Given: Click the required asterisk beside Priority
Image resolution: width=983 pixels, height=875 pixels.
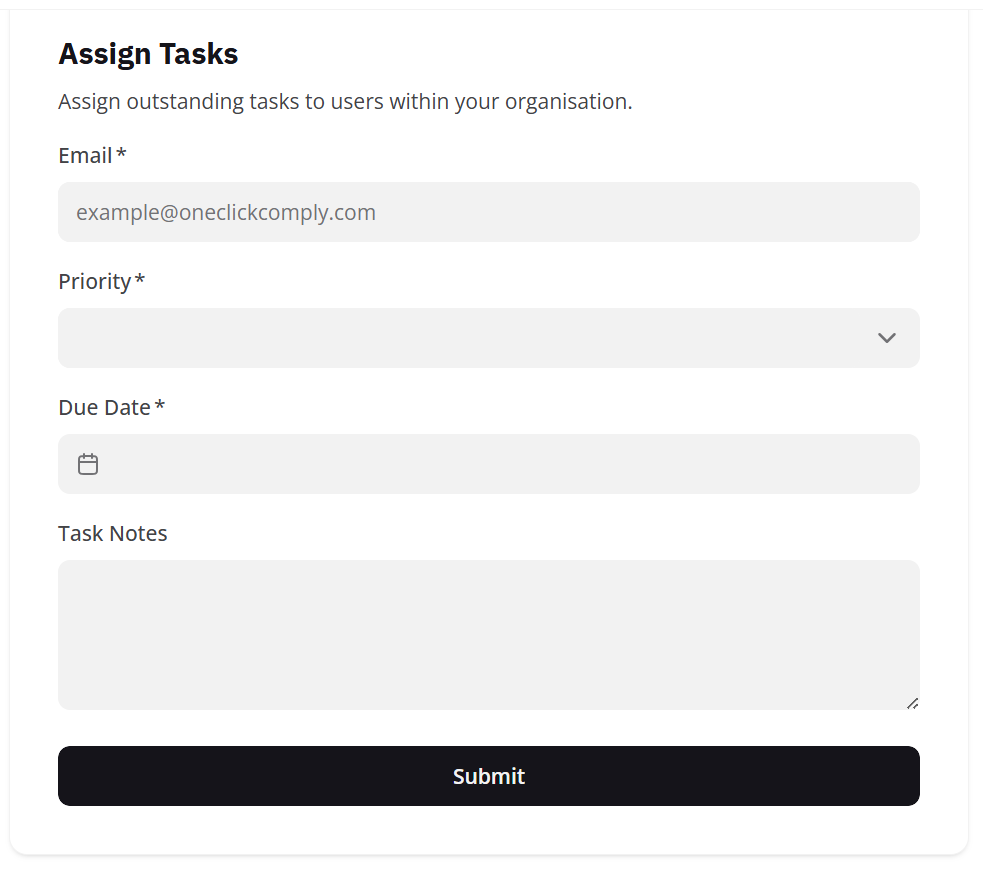Looking at the screenshot, I should click(x=140, y=281).
